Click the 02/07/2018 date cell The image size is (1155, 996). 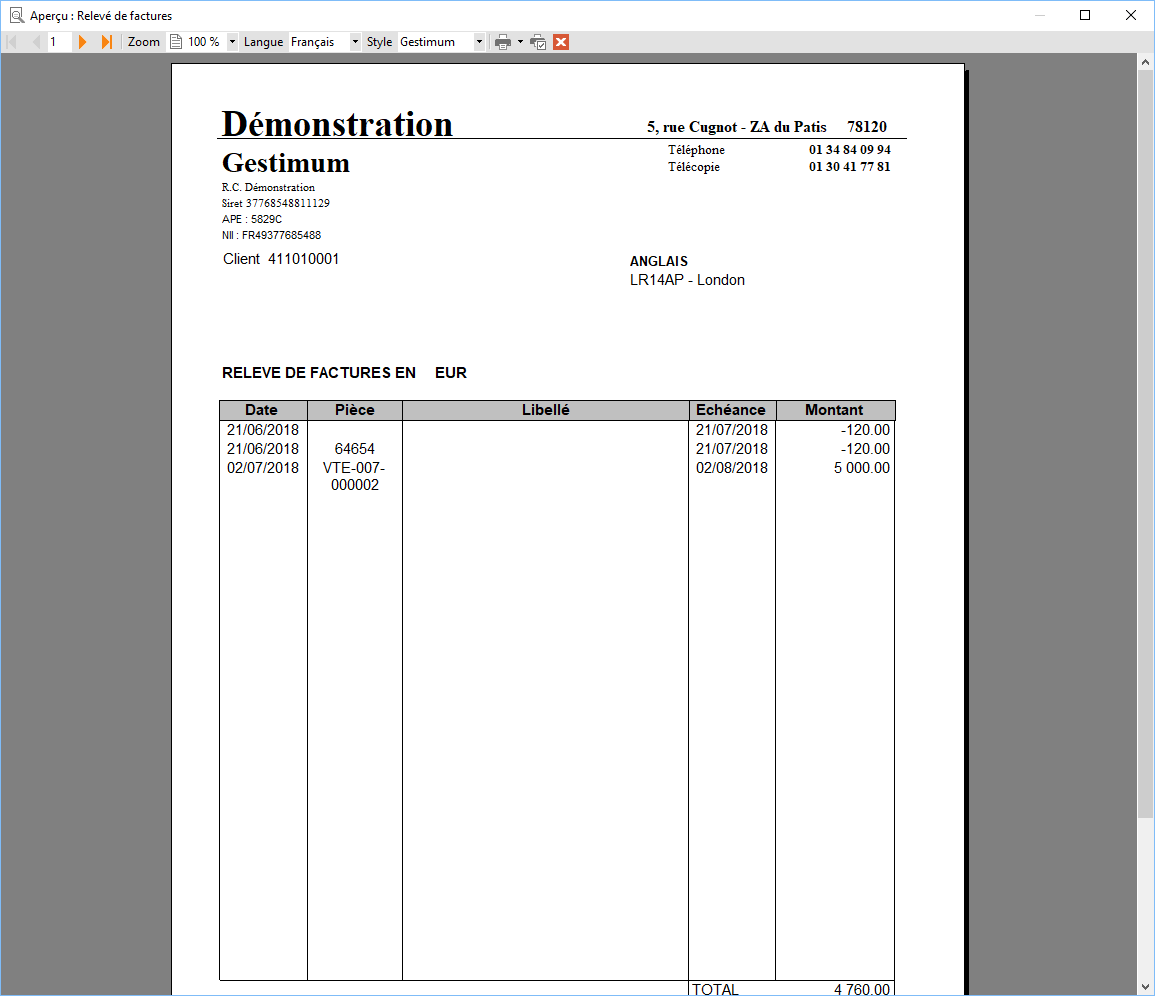[x=263, y=468]
